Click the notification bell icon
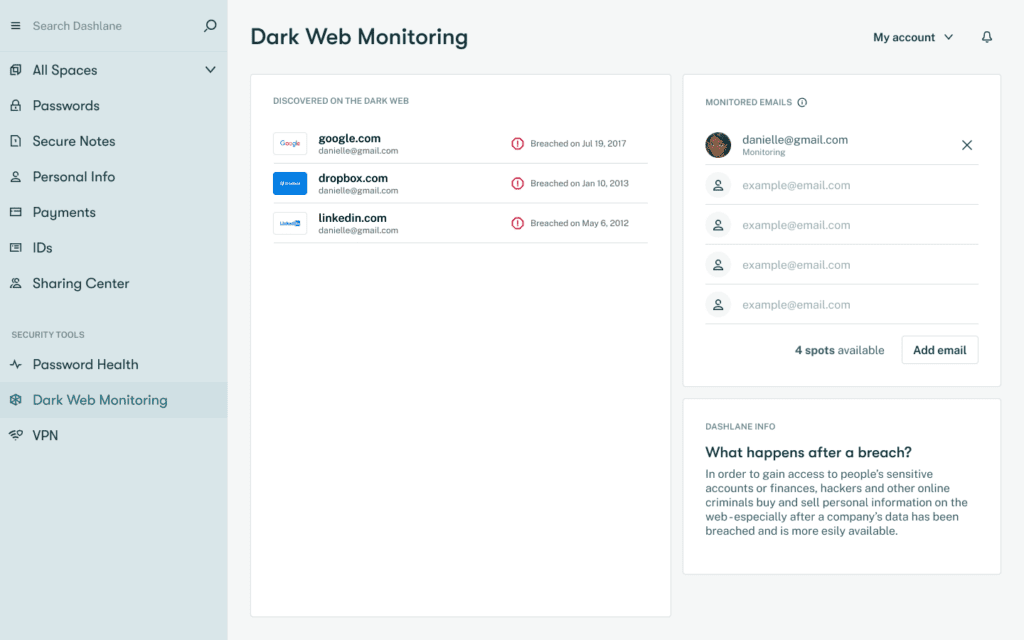This screenshot has height=640, width=1024. tap(986, 35)
